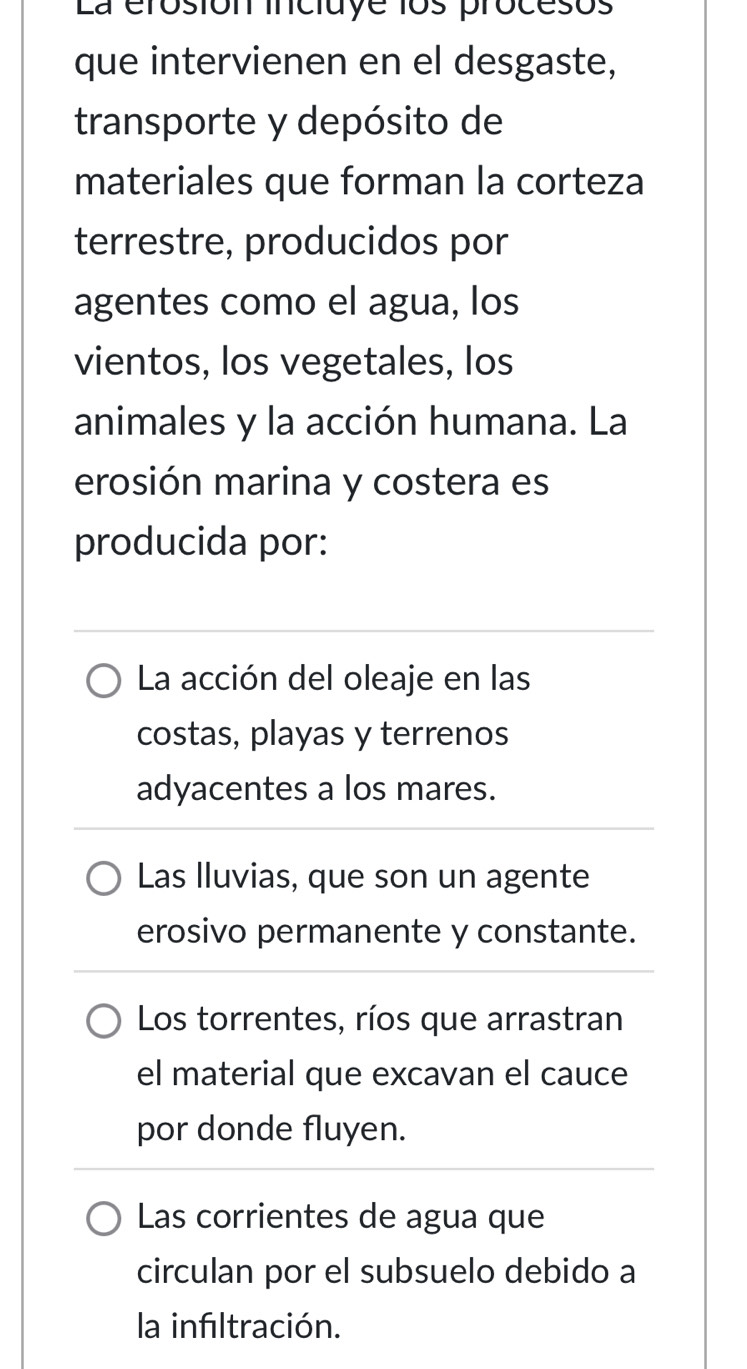Image resolution: width=747 pixels, height=1369 pixels.
Task: Click the answer text "Las lluvias, que son un agente"
Action: pyautogui.click(x=364, y=877)
